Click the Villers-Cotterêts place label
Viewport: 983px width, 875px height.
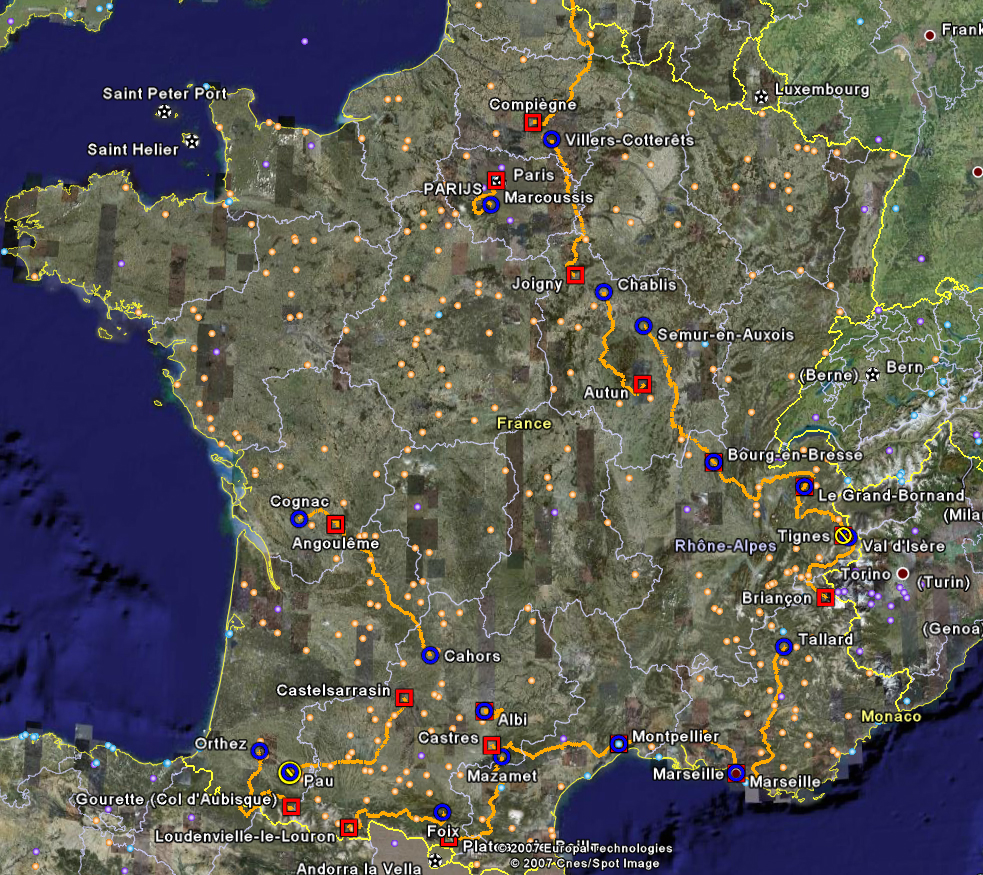pos(629,140)
